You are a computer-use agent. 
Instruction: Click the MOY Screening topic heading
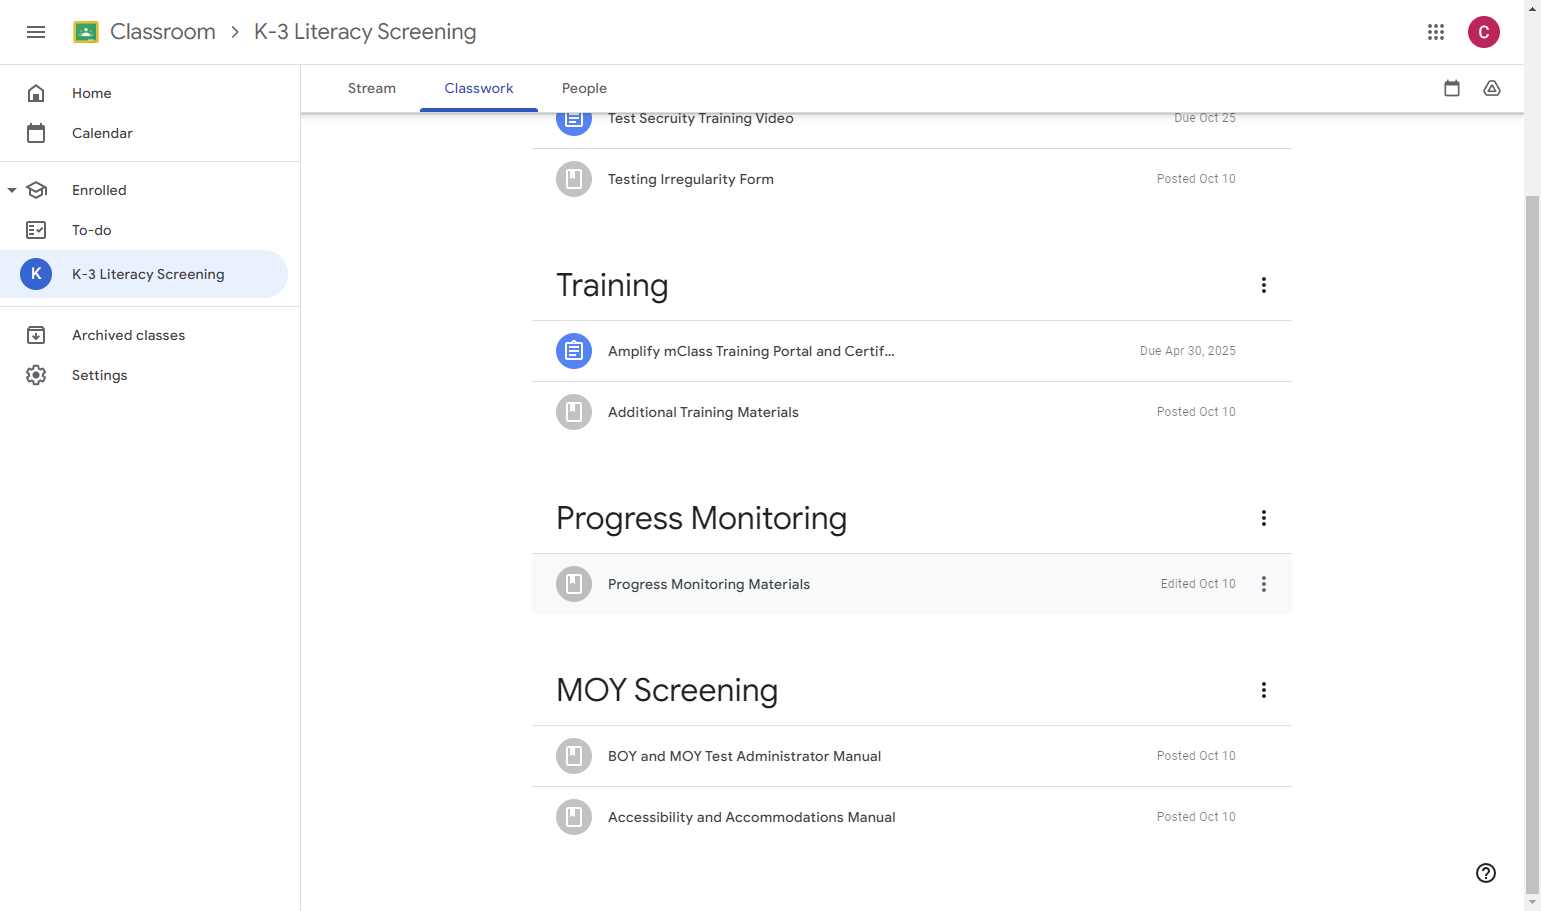[x=667, y=690]
